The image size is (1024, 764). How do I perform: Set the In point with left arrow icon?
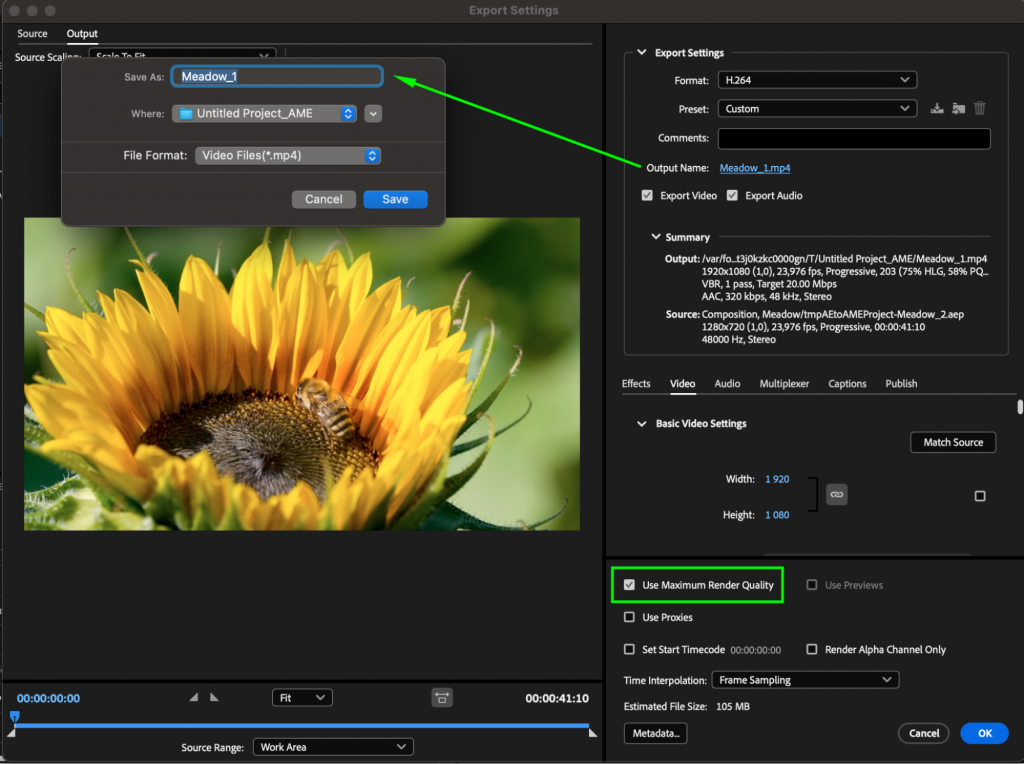(x=193, y=697)
